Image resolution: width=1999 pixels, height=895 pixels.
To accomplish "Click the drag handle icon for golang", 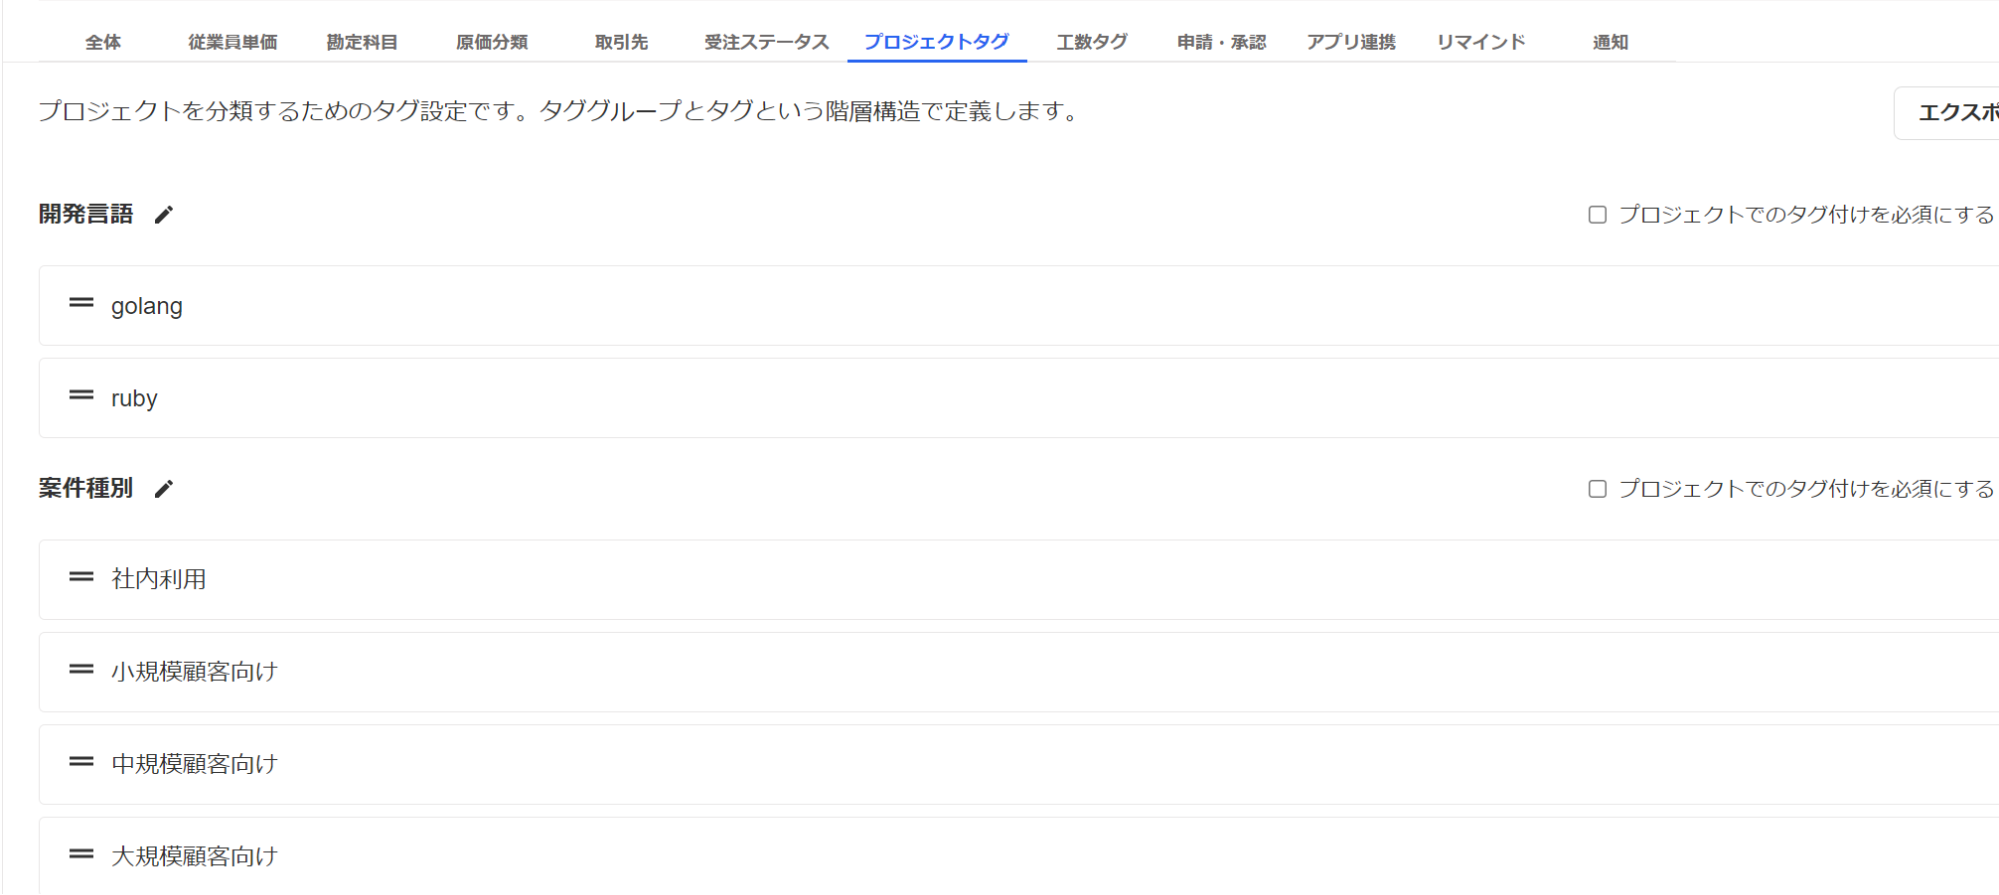I will click(81, 303).
